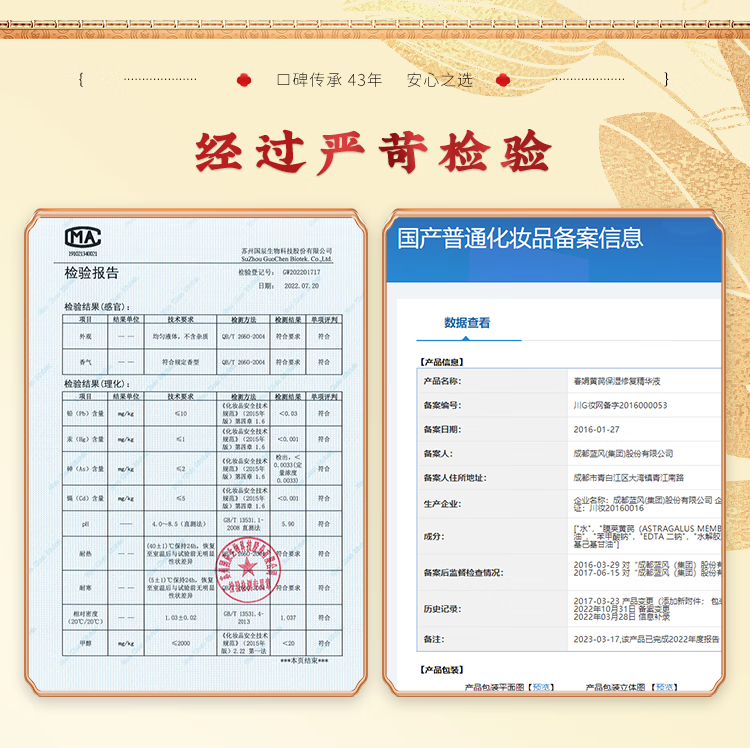Viewport: 750px width, 748px height.
Task: Click the 口碑传承 43年 slogan text
Action: click(329, 80)
